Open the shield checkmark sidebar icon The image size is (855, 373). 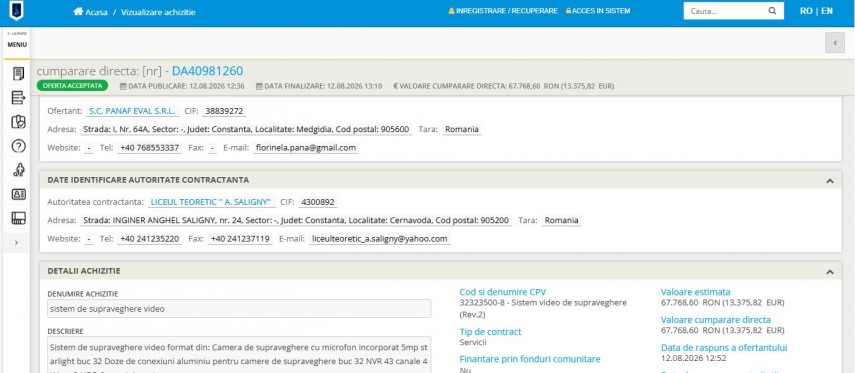click(18, 122)
